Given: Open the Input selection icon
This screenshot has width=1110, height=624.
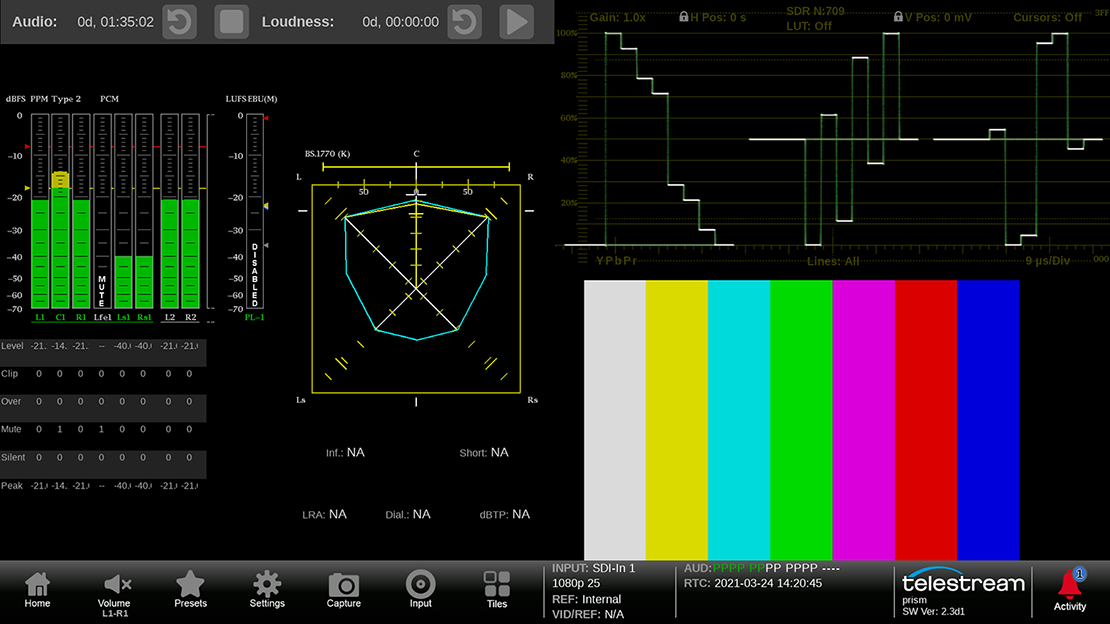Looking at the screenshot, I should [420, 590].
